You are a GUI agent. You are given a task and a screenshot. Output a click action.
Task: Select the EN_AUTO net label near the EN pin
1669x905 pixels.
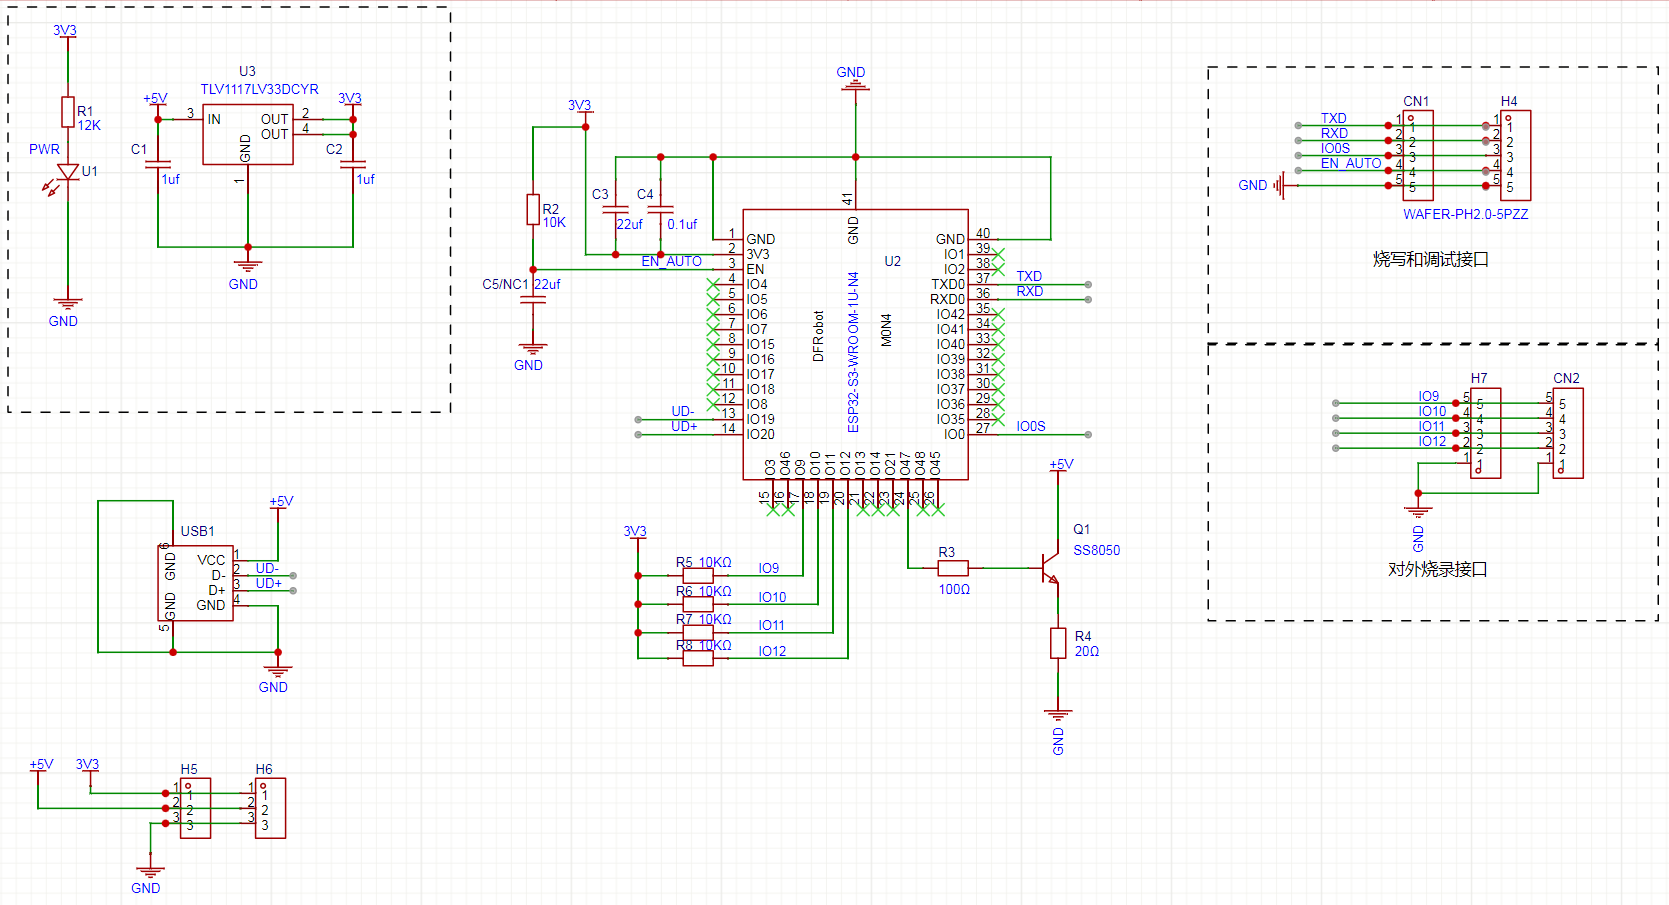click(671, 261)
